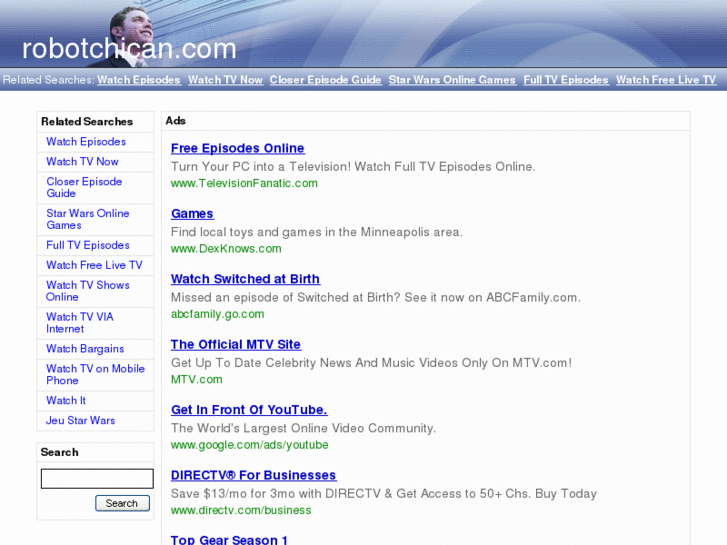Click the sidebar 'Related Searches' heading
This screenshot has width=727, height=545.
tap(87, 122)
